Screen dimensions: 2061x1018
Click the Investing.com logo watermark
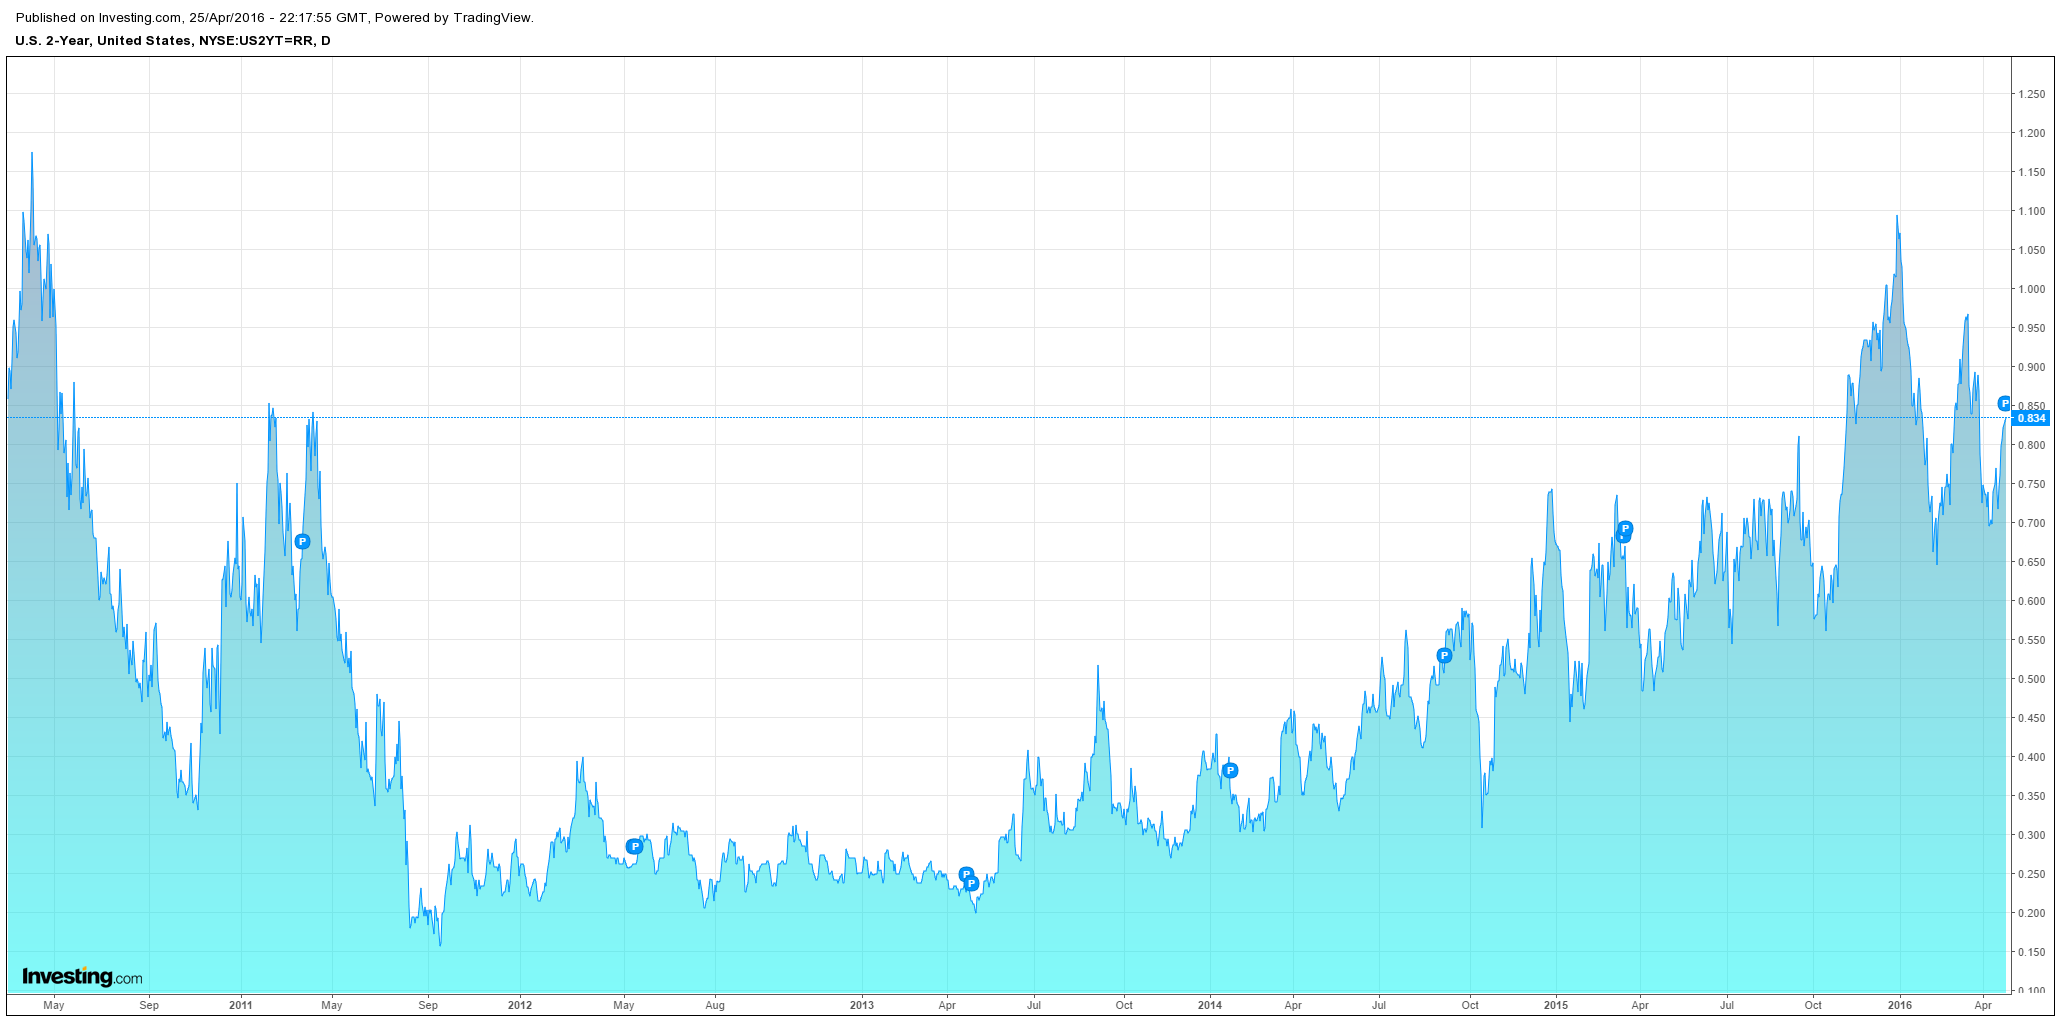click(82, 977)
